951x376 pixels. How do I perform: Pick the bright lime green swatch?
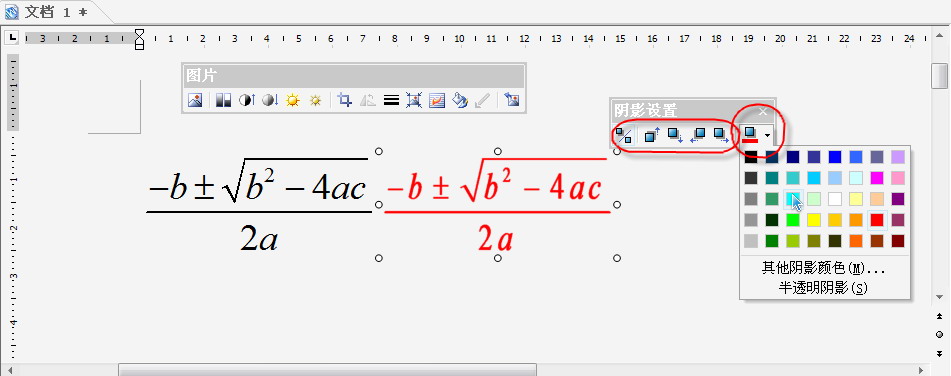[793, 220]
